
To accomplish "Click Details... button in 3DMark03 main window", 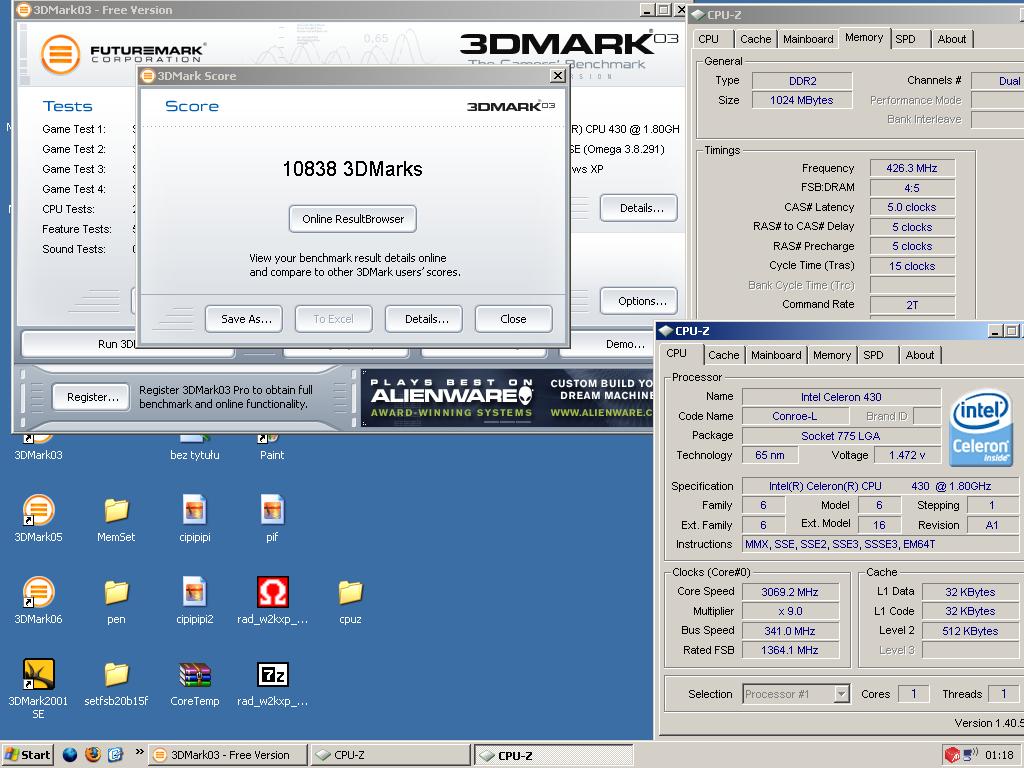I will [x=640, y=208].
